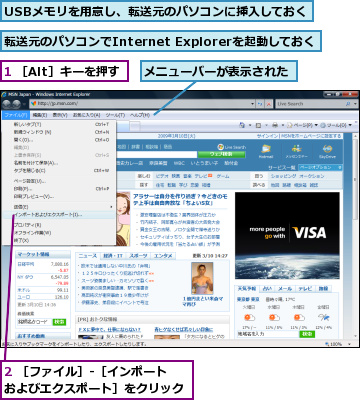Choose プロパティ(R) from File menu

(x=59, y=225)
